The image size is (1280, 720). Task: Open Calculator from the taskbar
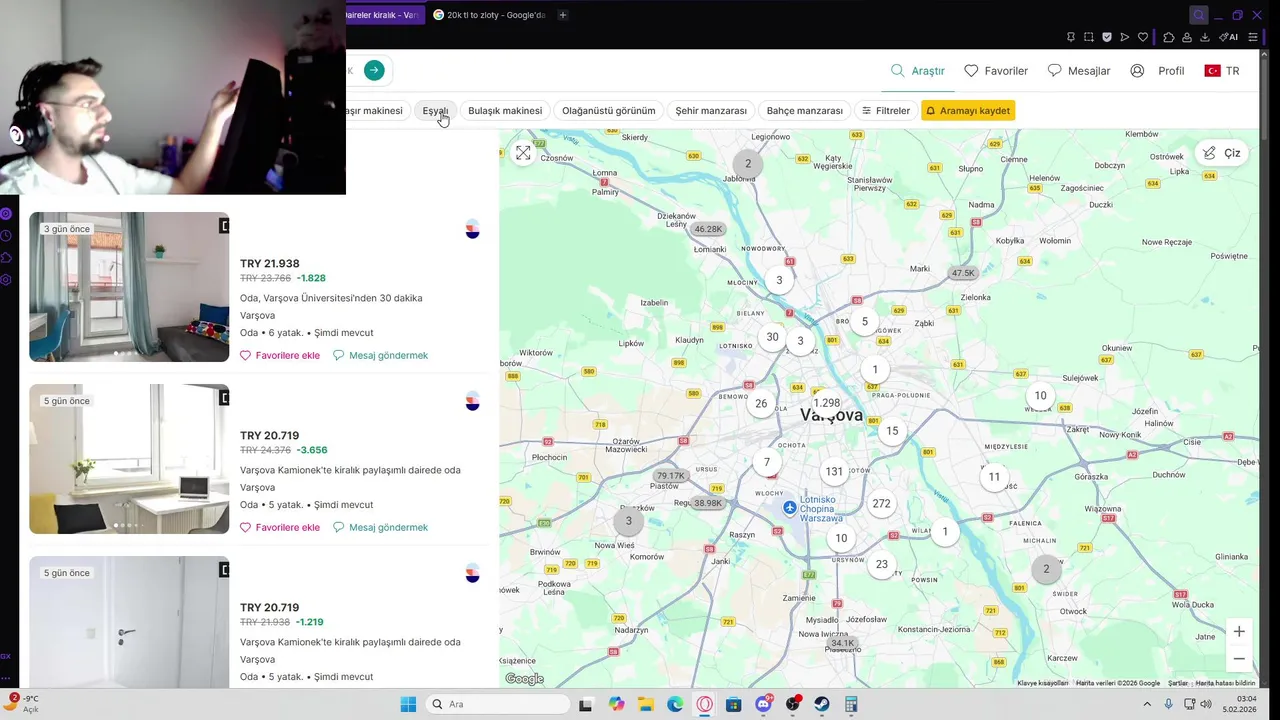click(x=851, y=704)
